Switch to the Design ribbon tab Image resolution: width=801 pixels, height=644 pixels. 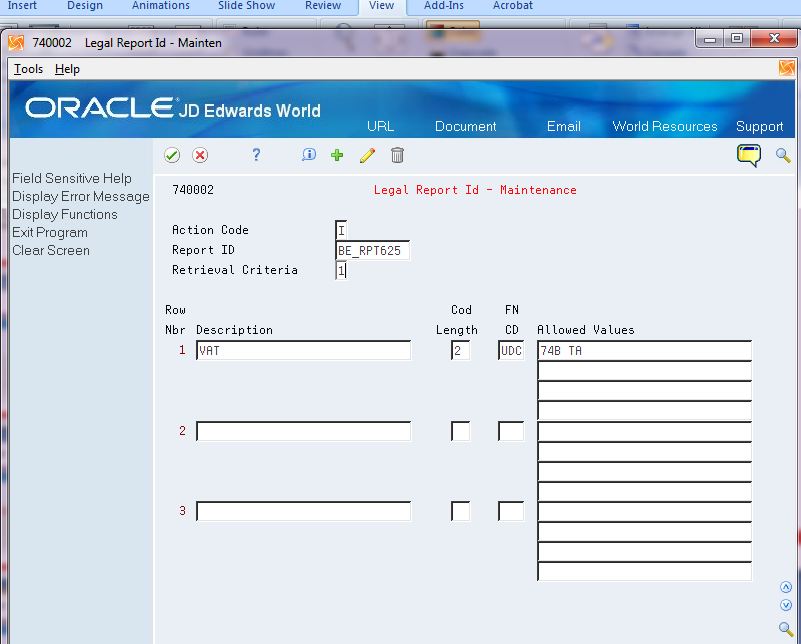85,6
